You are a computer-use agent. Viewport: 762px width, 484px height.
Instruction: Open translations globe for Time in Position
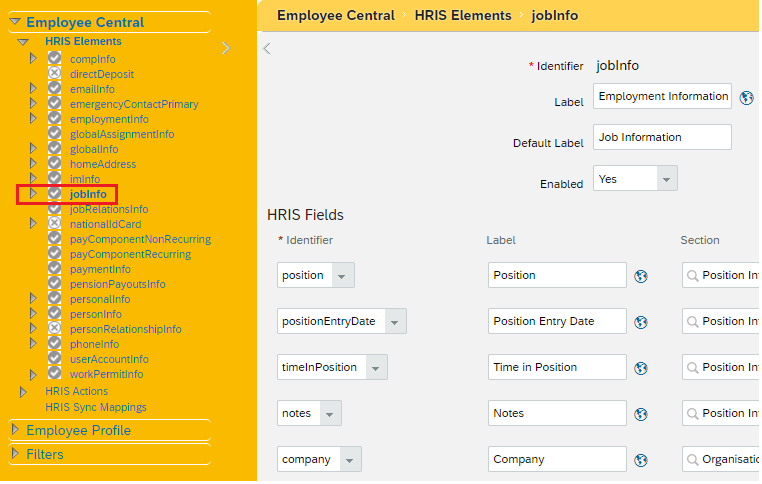click(641, 368)
